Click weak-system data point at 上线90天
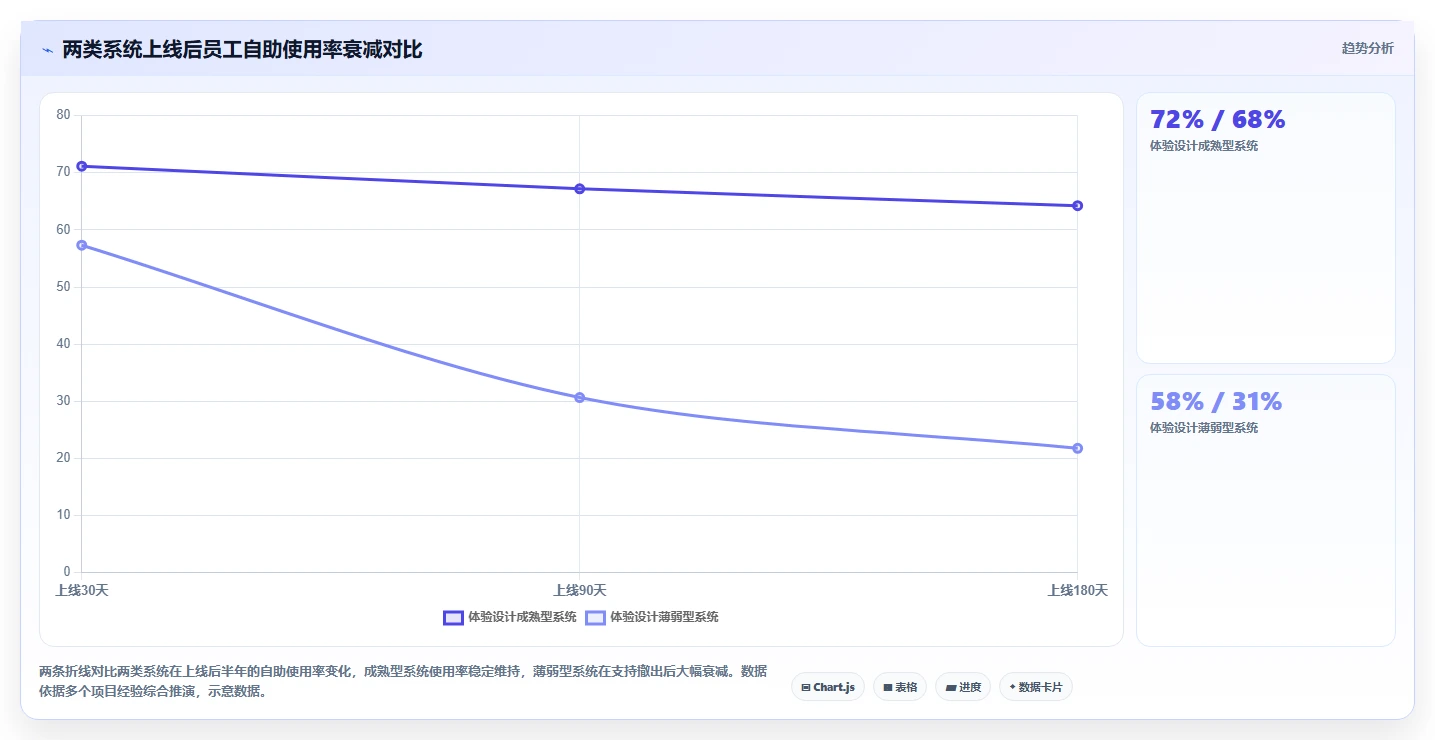The width and height of the screenshot is (1435, 740). click(579, 398)
